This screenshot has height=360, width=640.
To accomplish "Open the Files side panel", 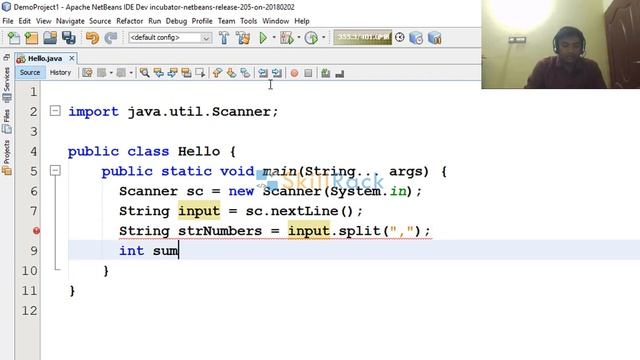I will click(x=7, y=121).
